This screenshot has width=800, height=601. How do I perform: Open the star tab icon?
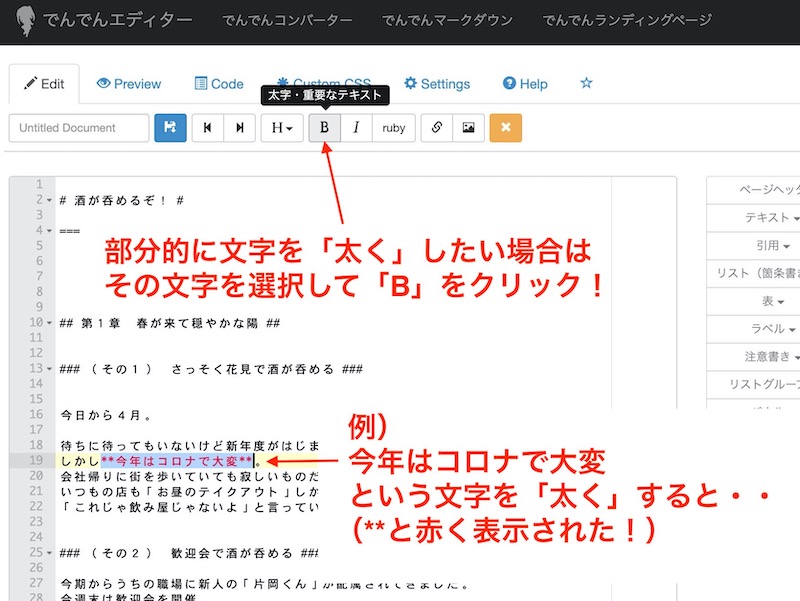pos(587,84)
